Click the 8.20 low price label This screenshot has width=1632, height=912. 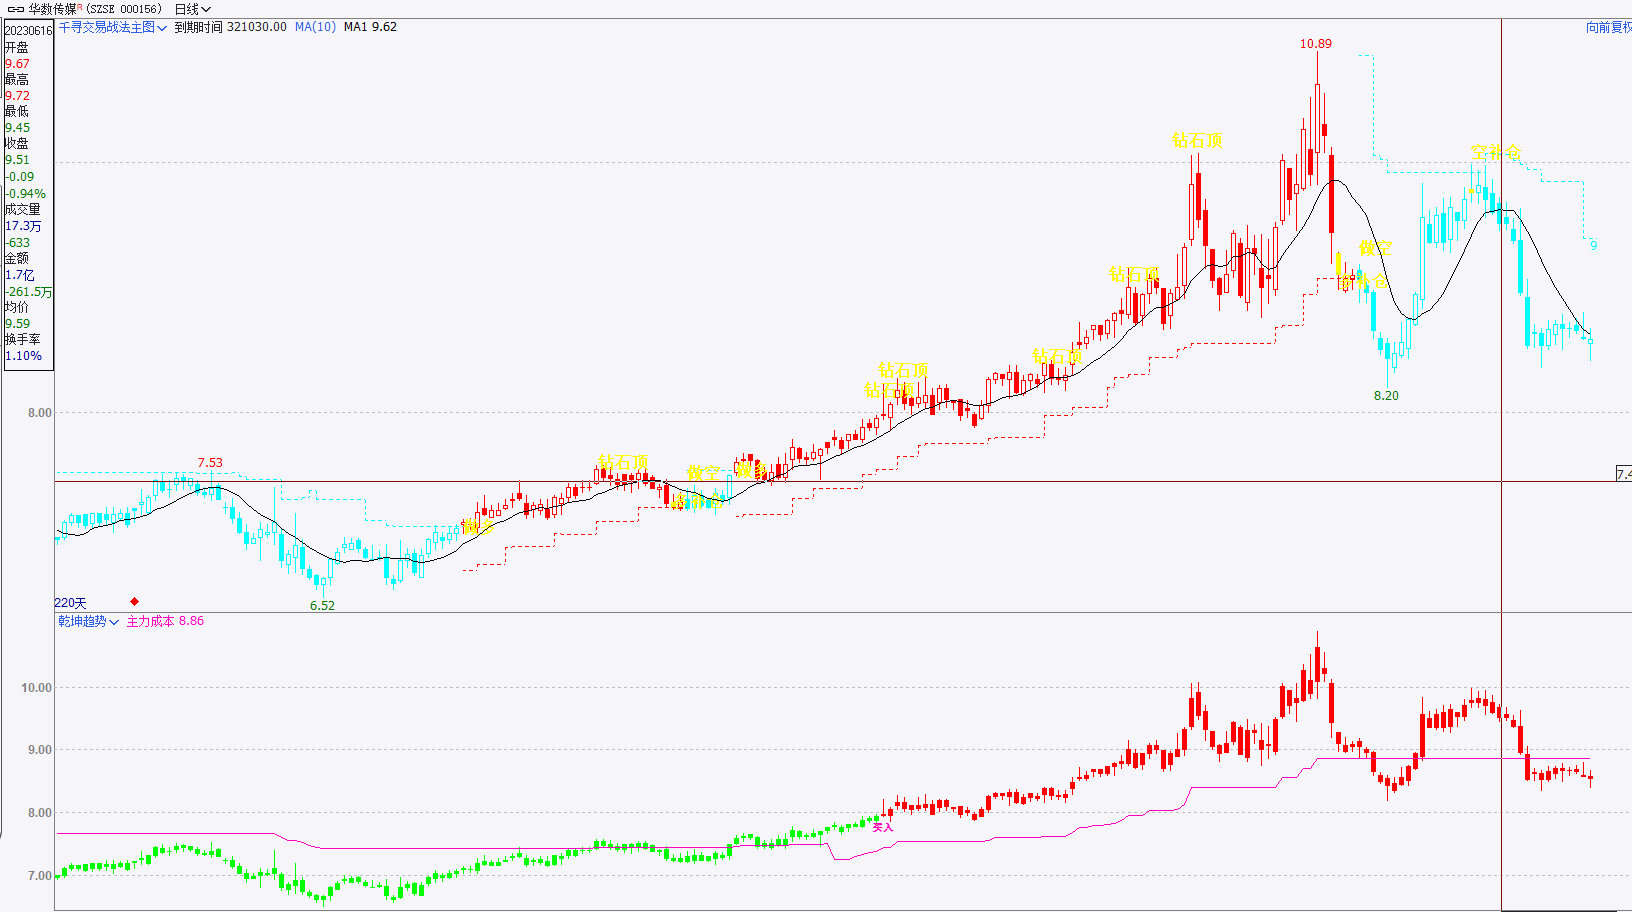tap(1386, 395)
